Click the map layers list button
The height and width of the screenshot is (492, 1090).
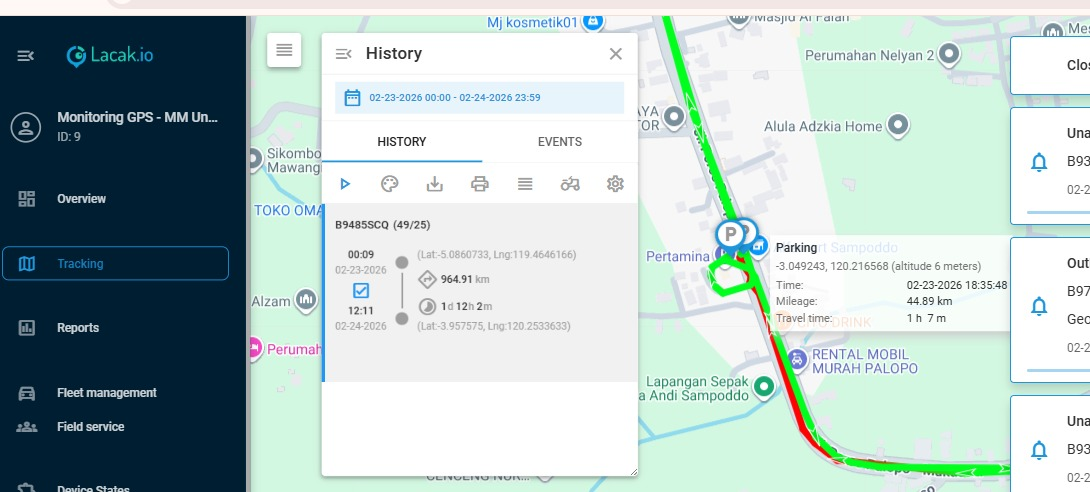(284, 50)
